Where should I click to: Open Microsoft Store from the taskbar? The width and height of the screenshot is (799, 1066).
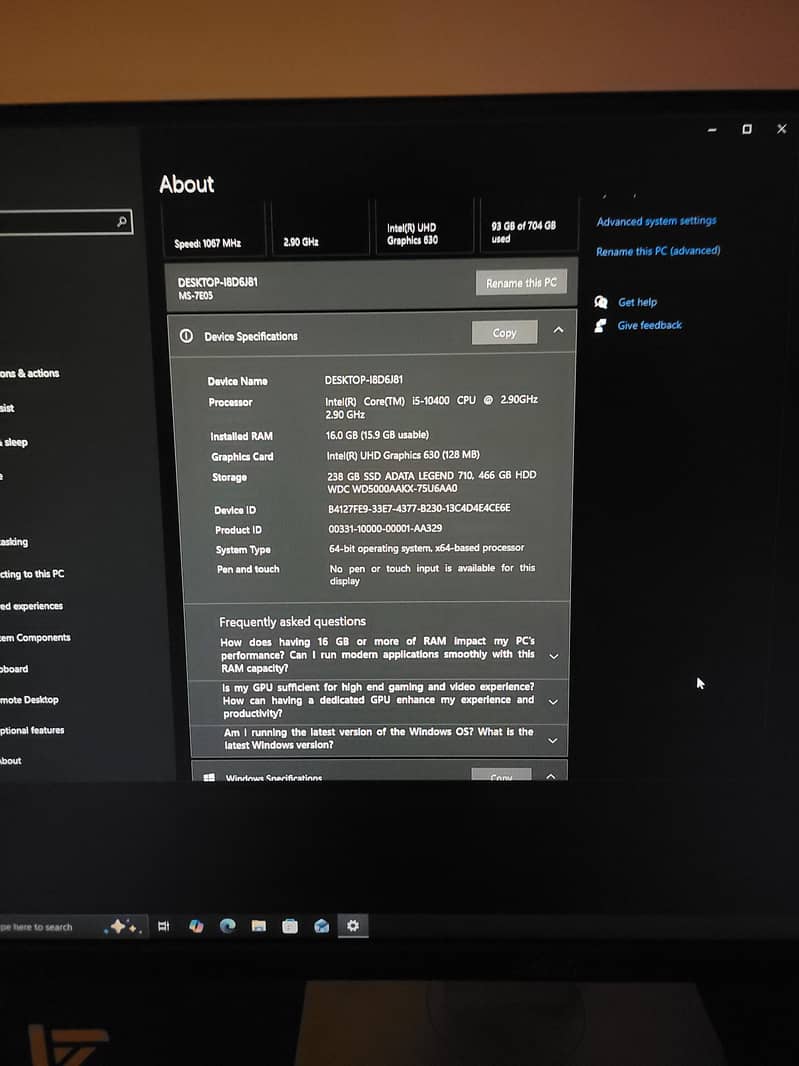point(290,925)
